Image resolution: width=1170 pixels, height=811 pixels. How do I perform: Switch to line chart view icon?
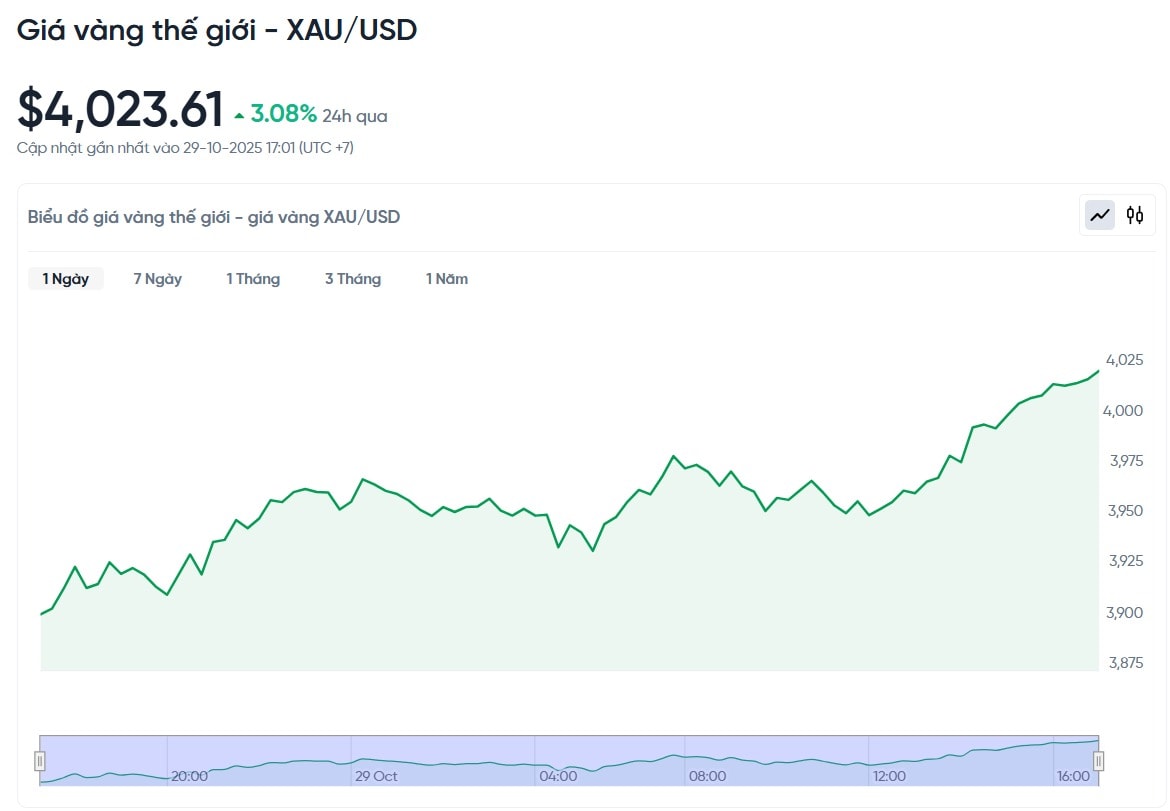click(1100, 215)
